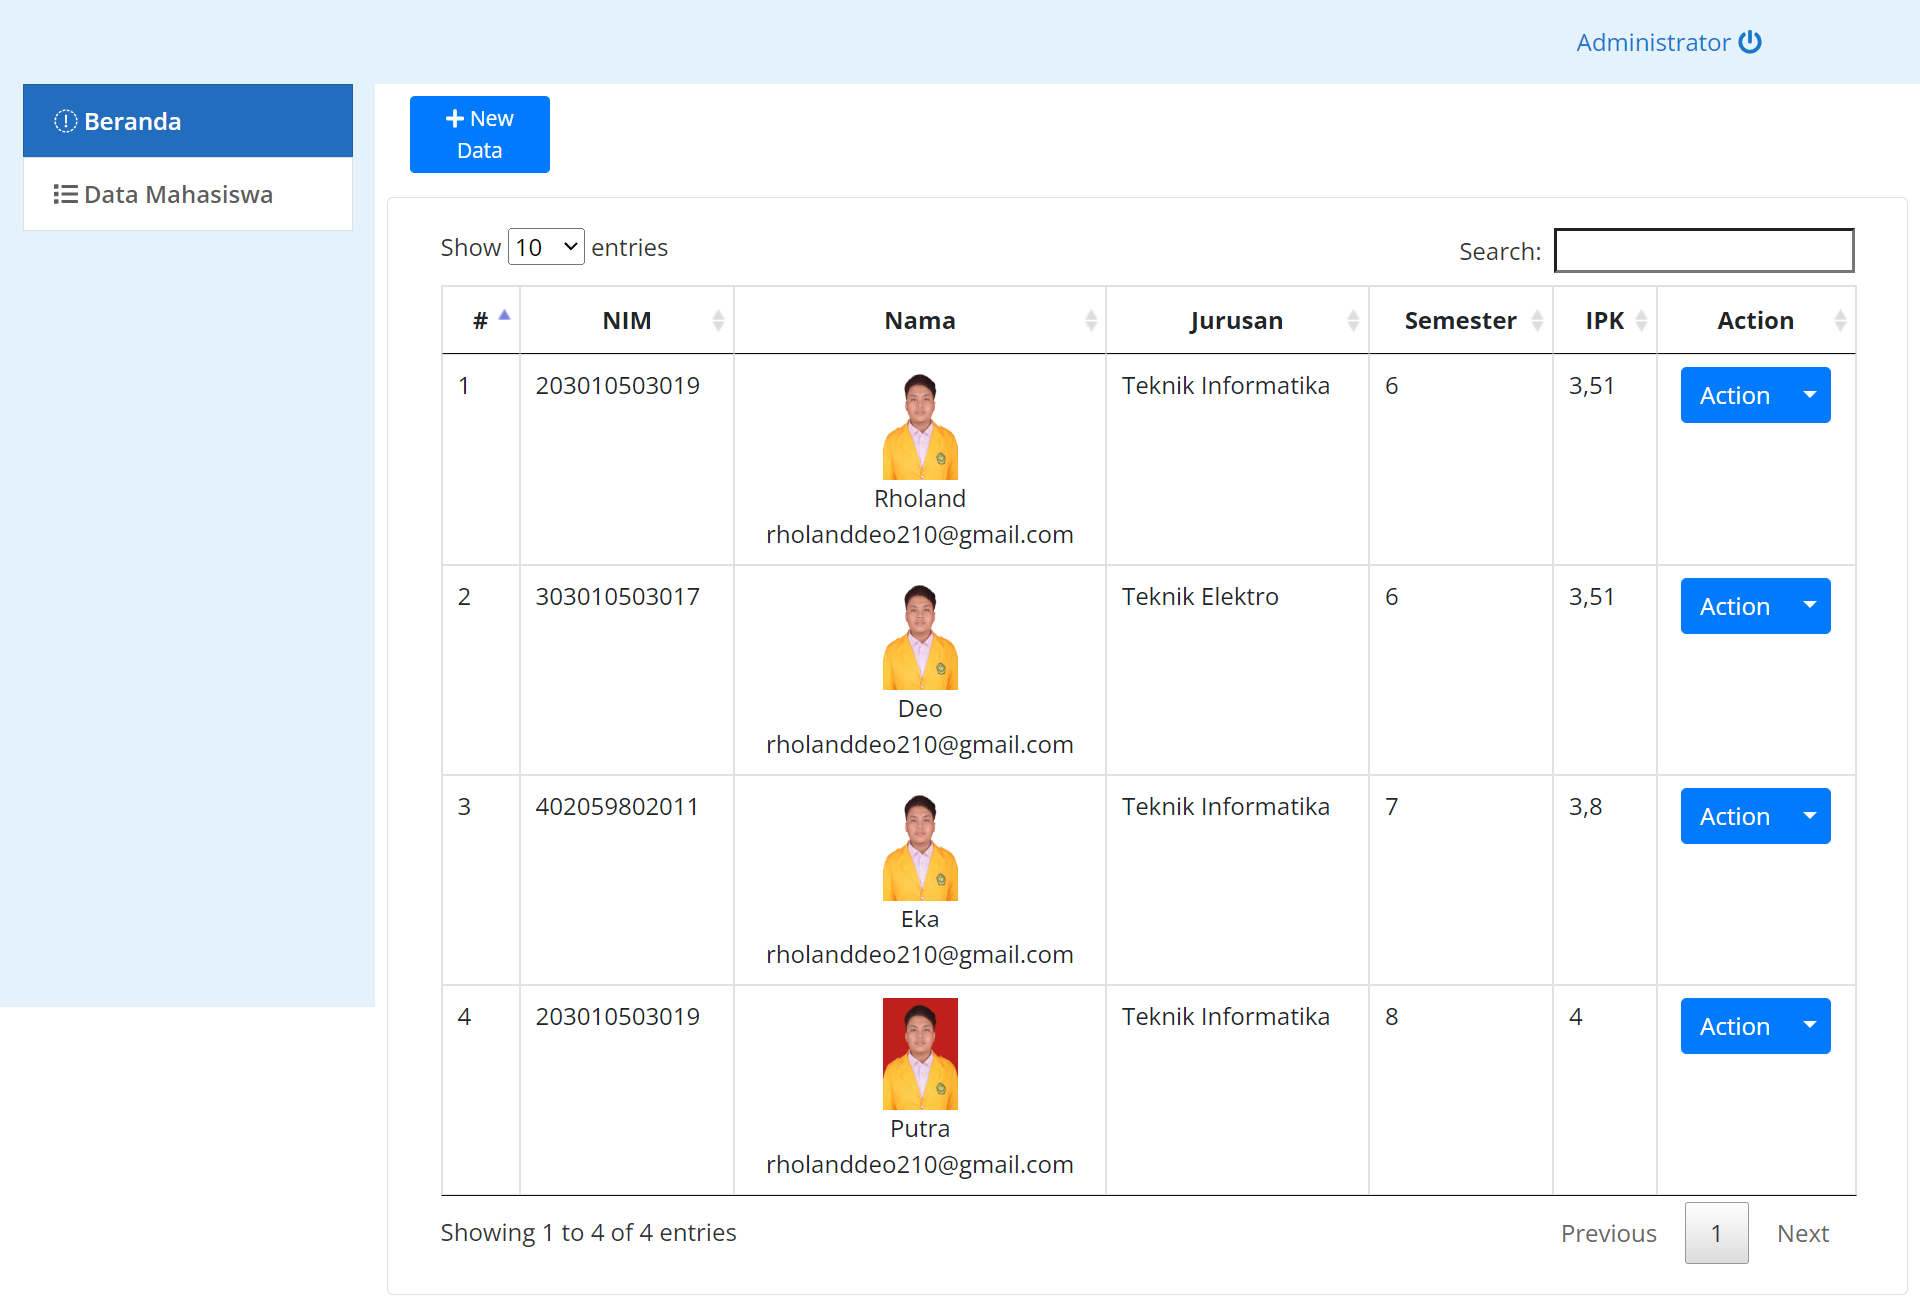This screenshot has height=1308, width=1920.
Task: Sort by the Jurusan column header
Action: [x=1354, y=320]
